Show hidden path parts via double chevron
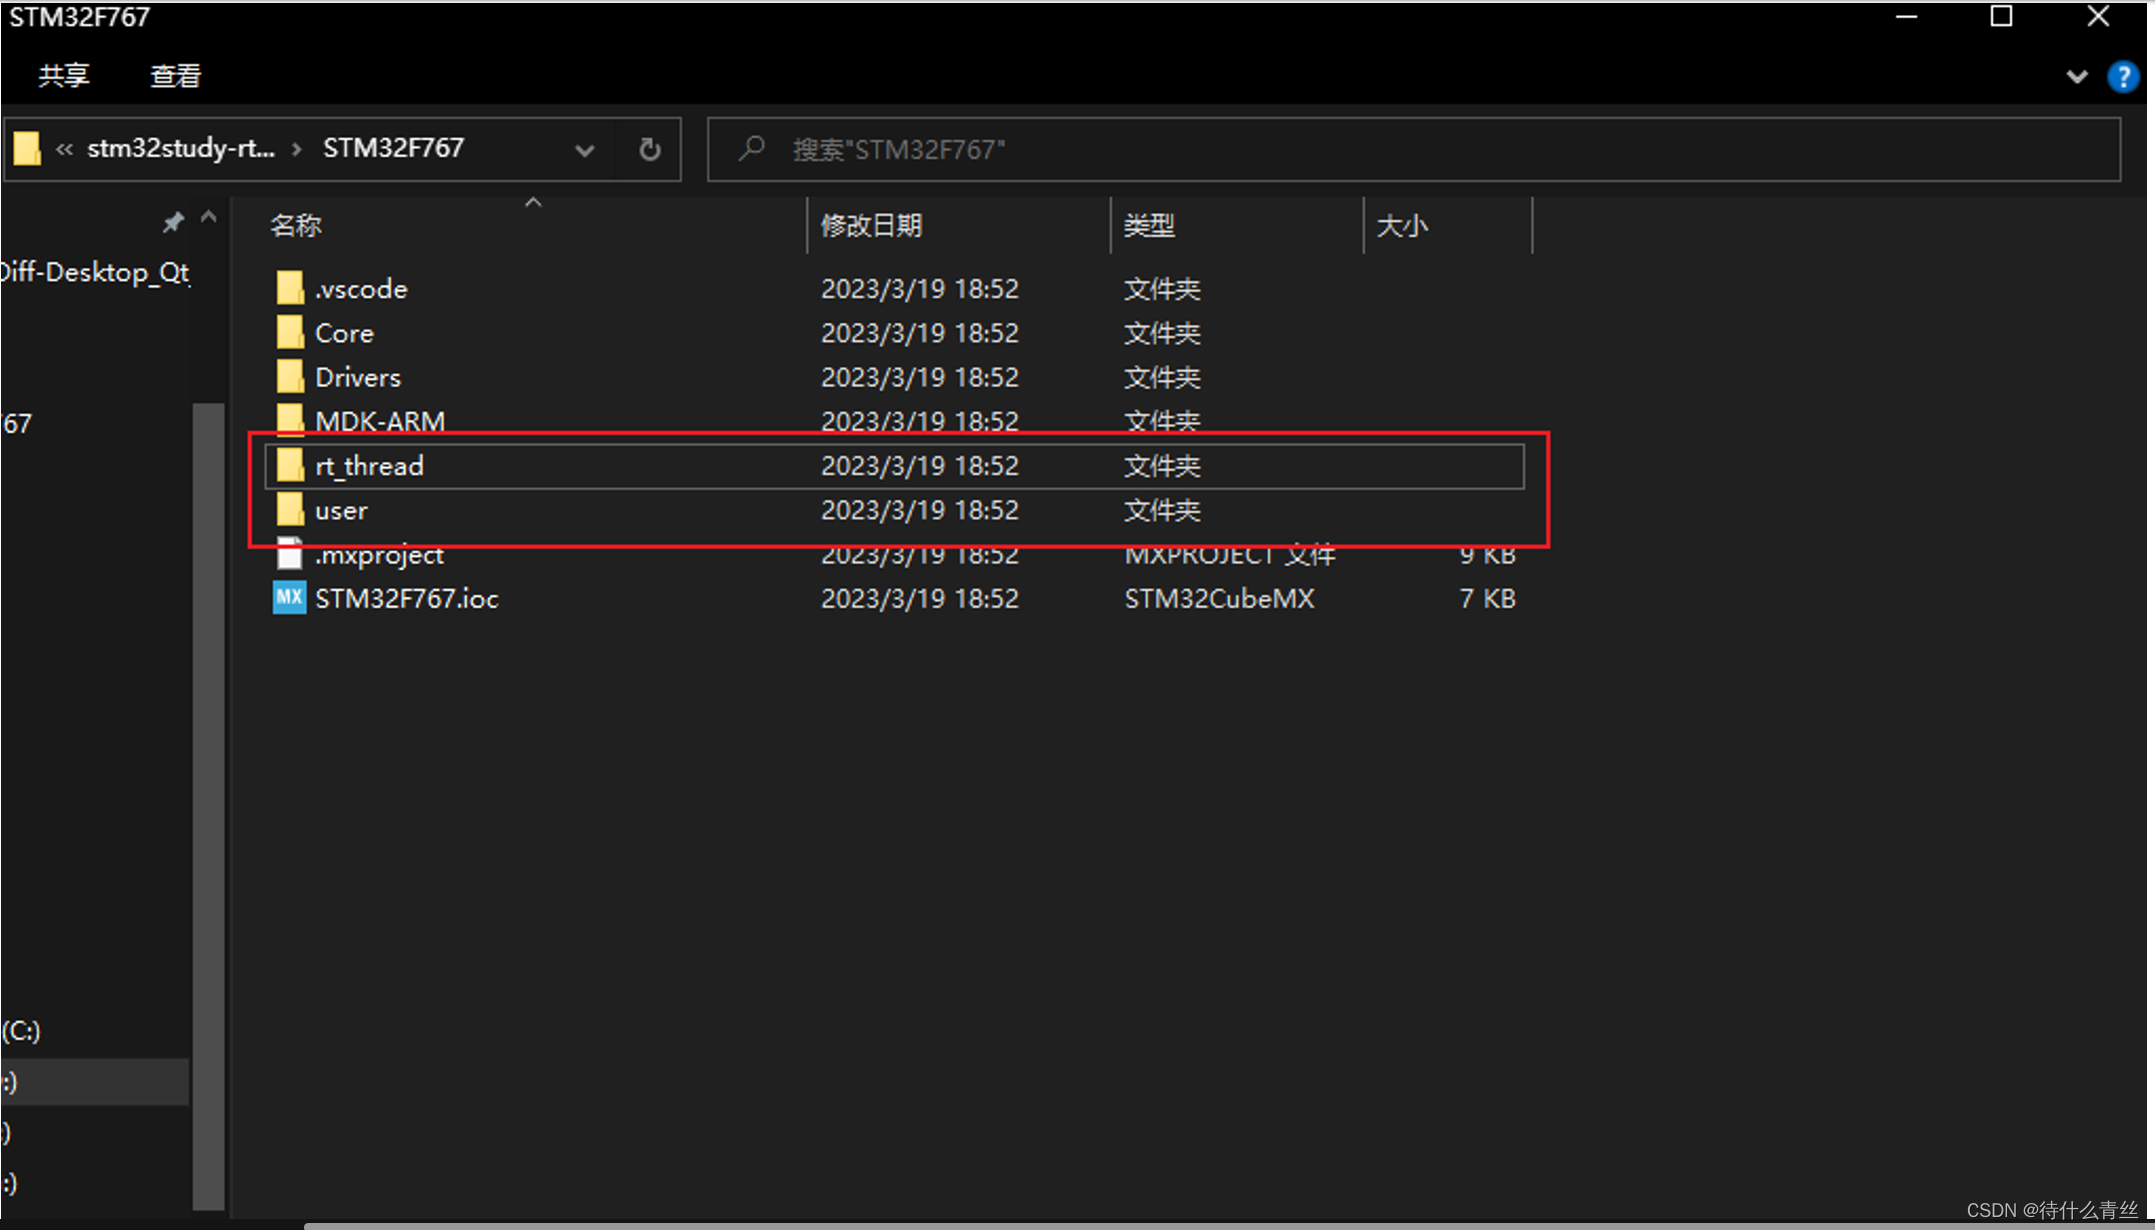Viewport: 2155px width, 1230px height. click(x=64, y=149)
